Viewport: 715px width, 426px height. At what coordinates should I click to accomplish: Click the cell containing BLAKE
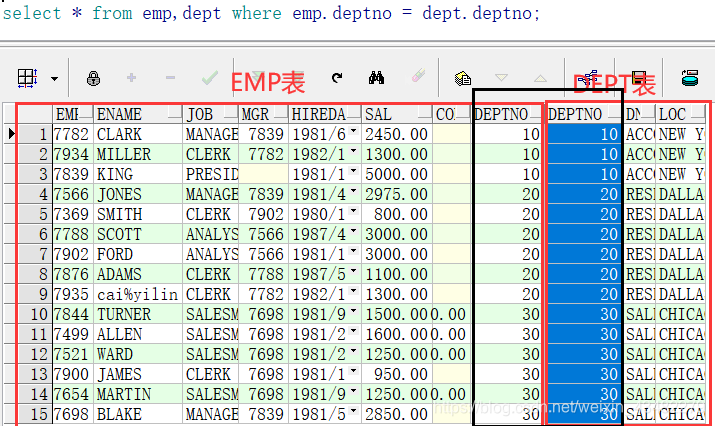coord(138,414)
